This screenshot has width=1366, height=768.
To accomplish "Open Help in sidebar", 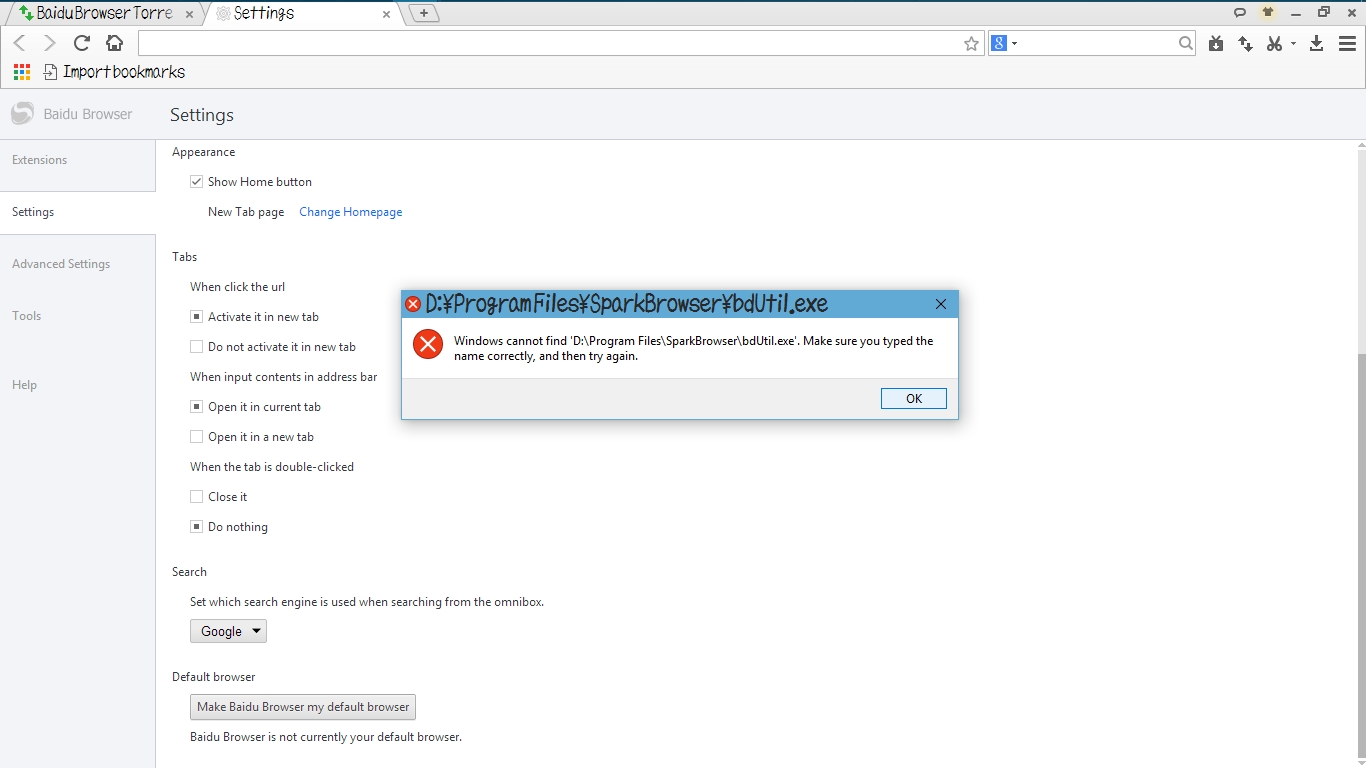I will [x=25, y=385].
